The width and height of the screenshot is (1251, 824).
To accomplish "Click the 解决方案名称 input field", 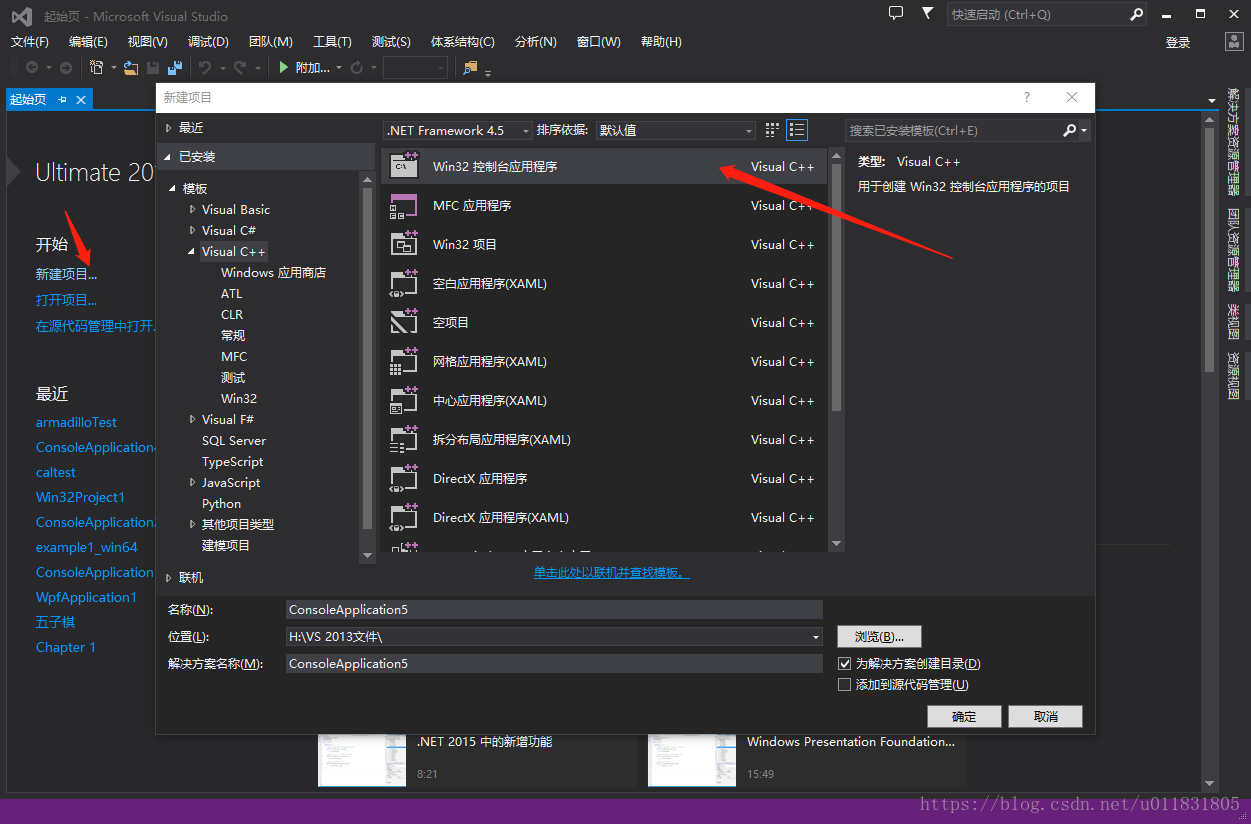I will coord(554,664).
